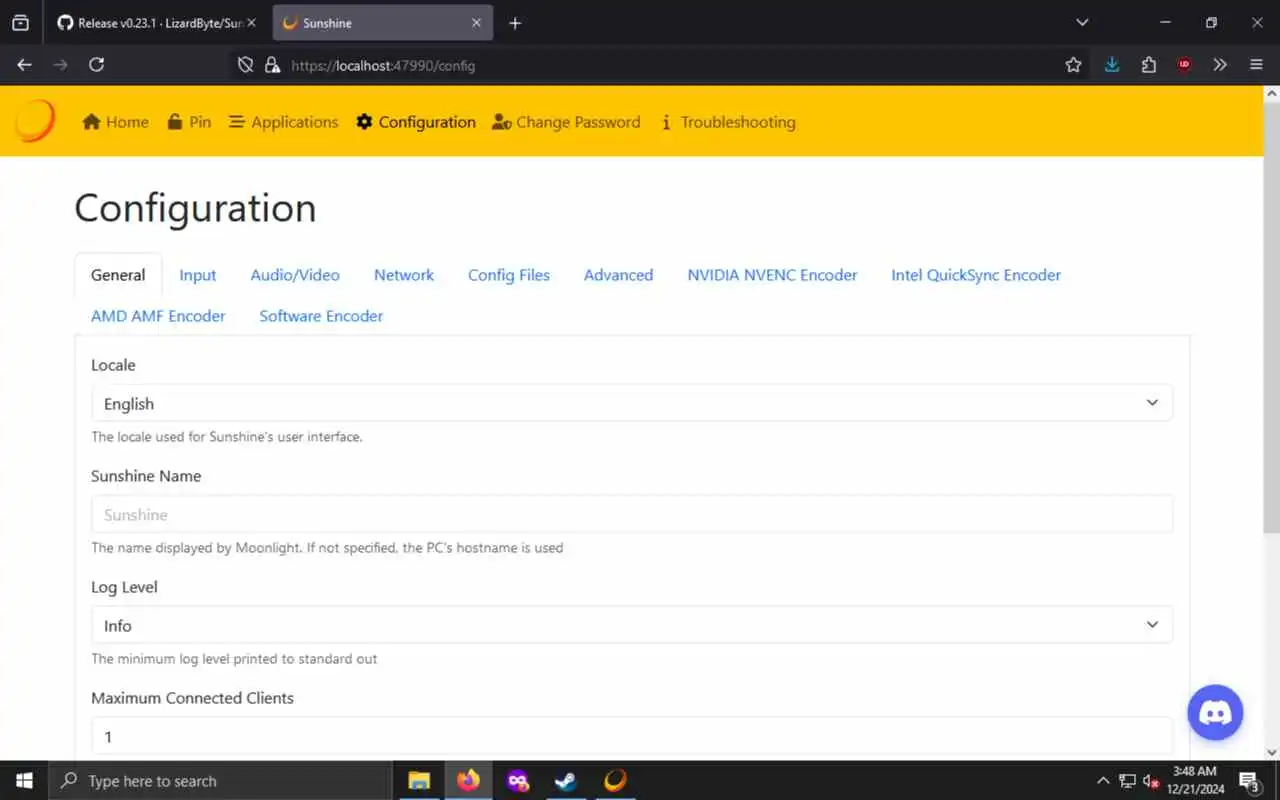This screenshot has height=800, width=1280.
Task: Open the Configuration page link
Action: click(x=416, y=122)
